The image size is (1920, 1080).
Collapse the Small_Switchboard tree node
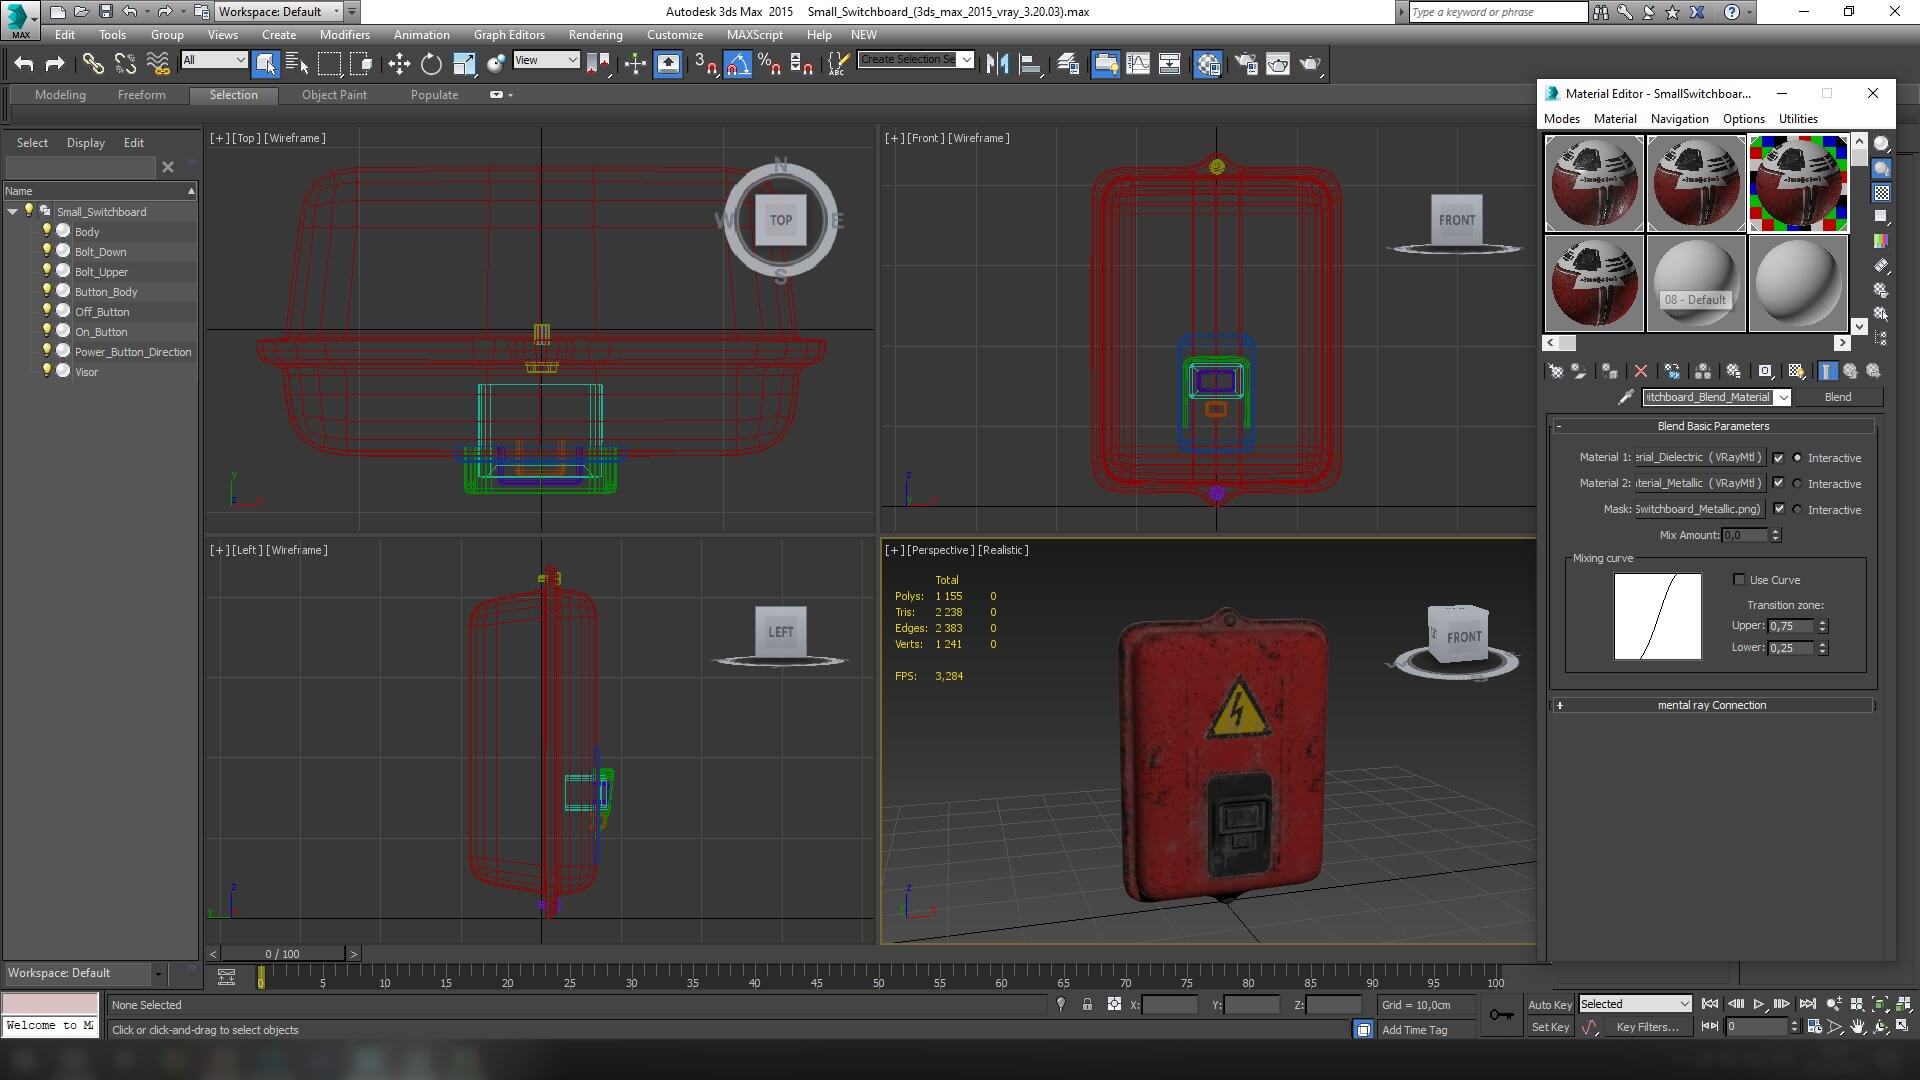tap(12, 212)
